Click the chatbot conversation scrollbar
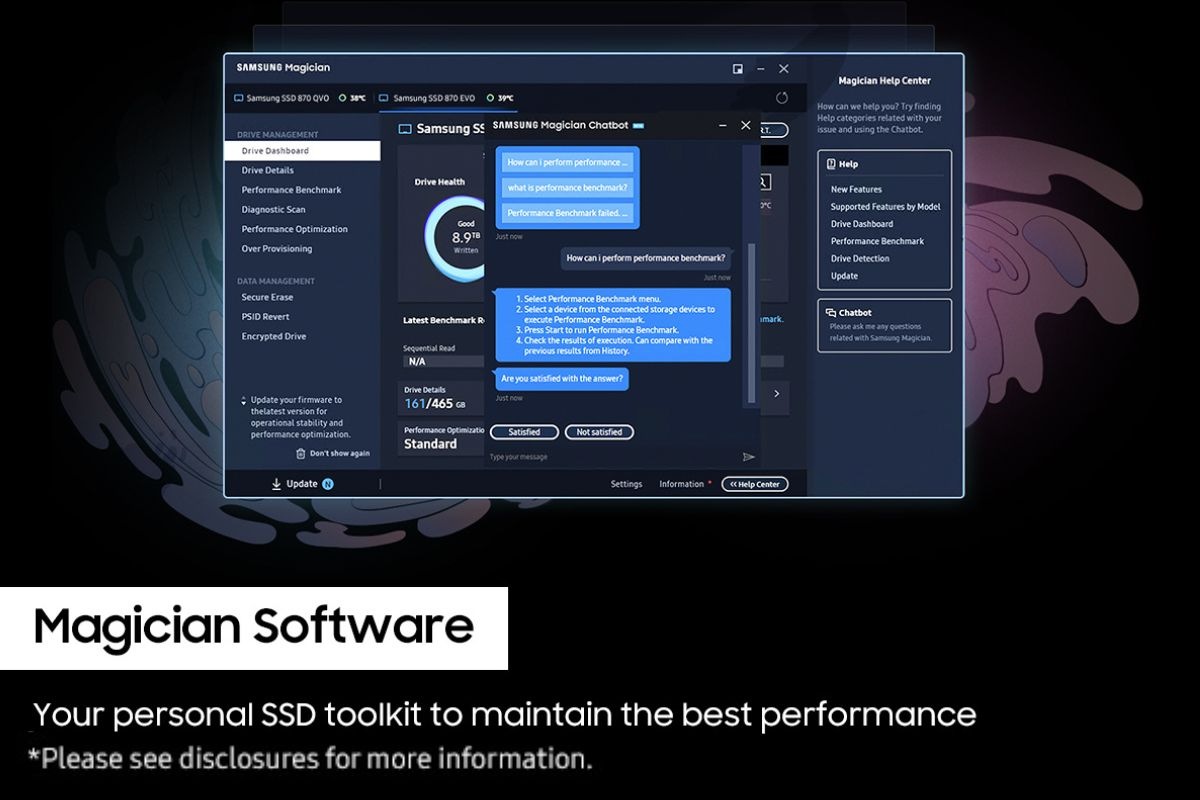The height and width of the screenshot is (800, 1200). click(751, 320)
